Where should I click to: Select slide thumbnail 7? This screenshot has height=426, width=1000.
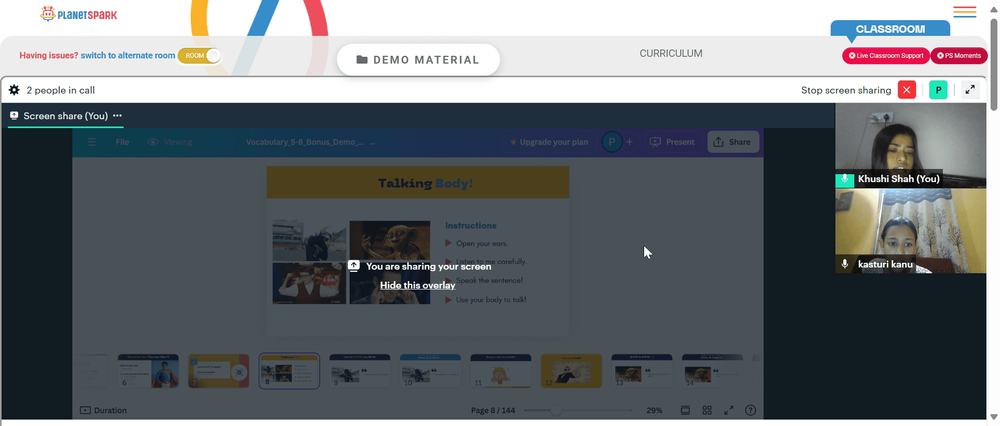218,371
